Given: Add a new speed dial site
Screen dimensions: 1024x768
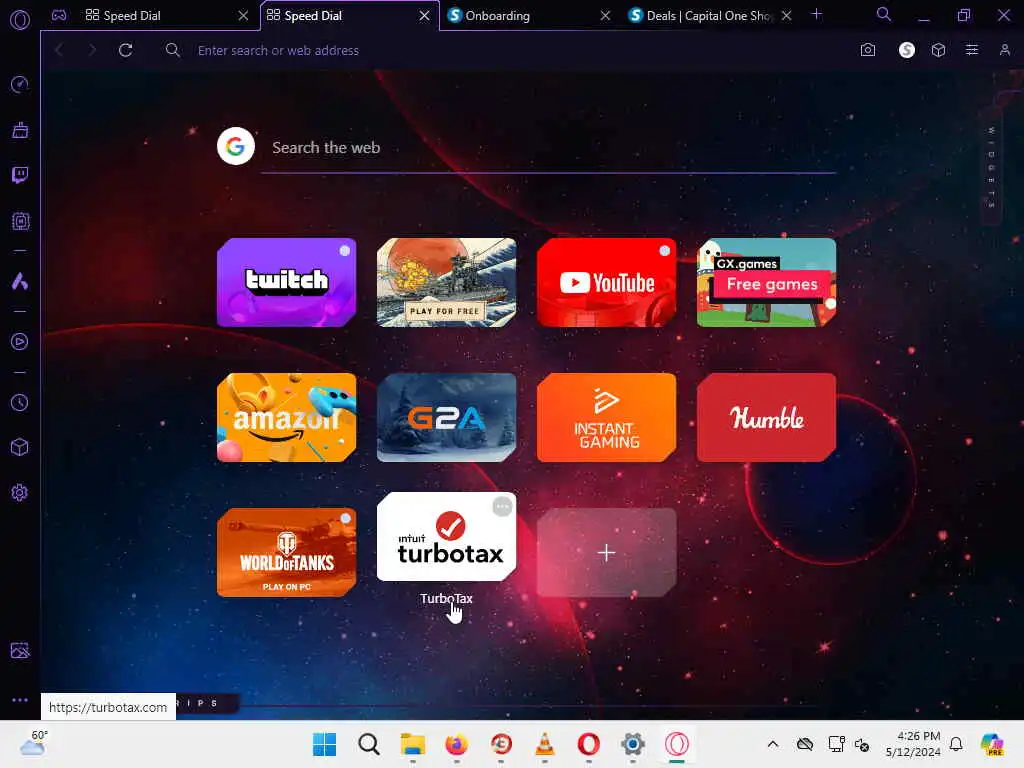Looking at the screenshot, I should 607,552.
